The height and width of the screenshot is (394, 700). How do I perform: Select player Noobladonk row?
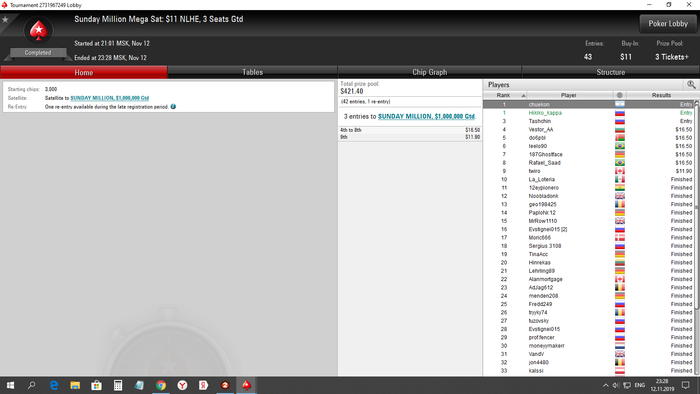589,196
